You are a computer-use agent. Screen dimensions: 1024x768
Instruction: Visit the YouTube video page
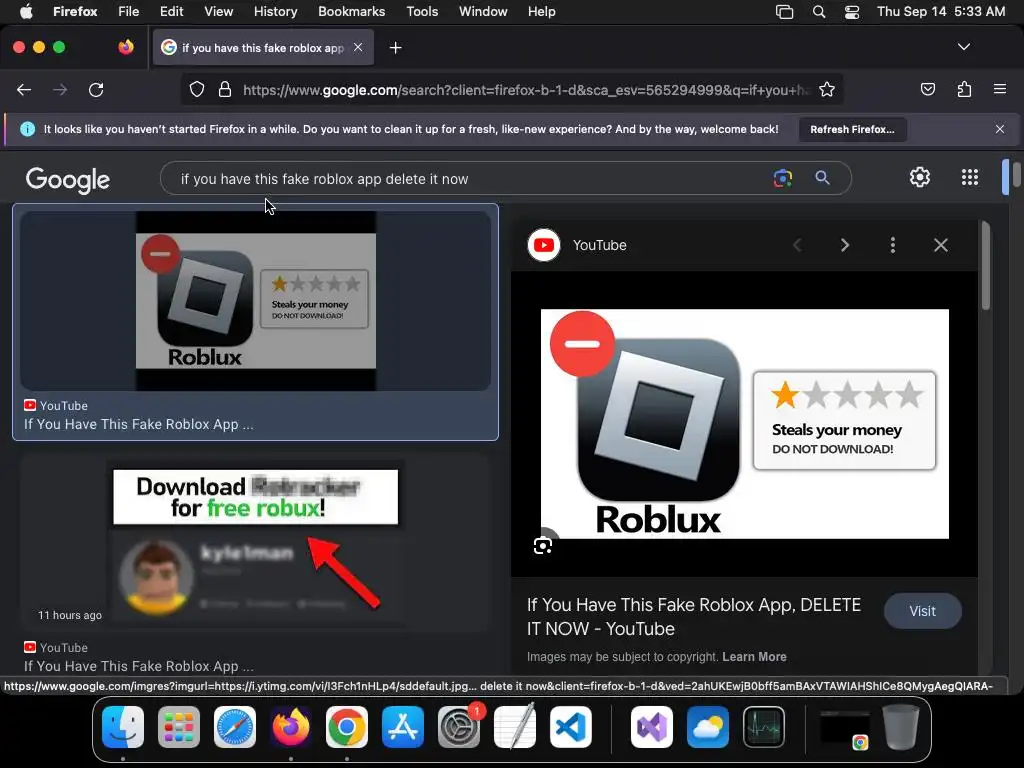tap(922, 611)
